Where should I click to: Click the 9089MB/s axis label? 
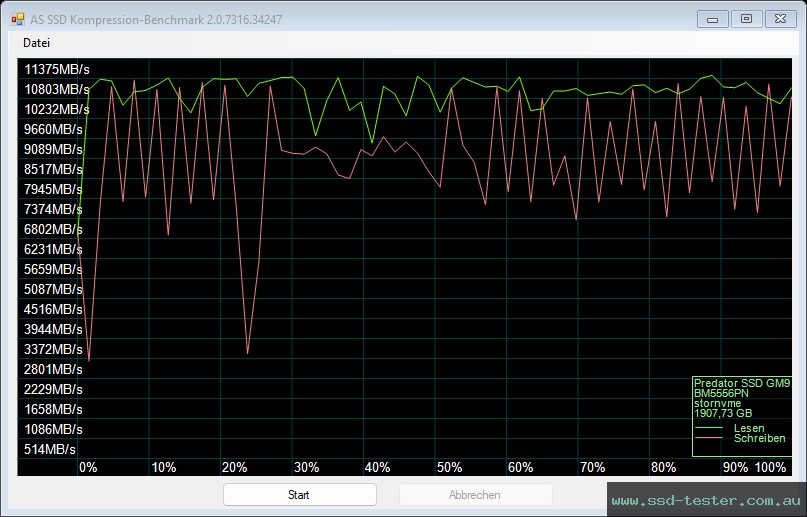(x=53, y=150)
